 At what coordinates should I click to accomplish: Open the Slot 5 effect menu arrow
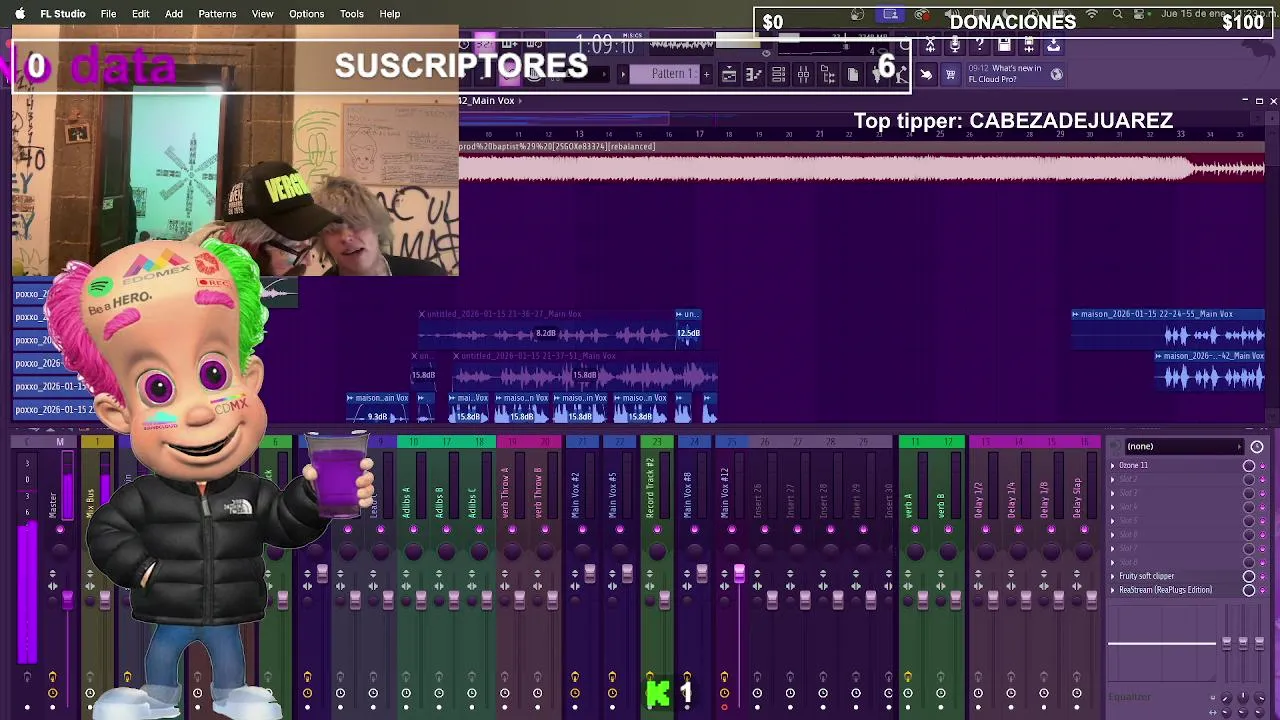(x=1113, y=521)
